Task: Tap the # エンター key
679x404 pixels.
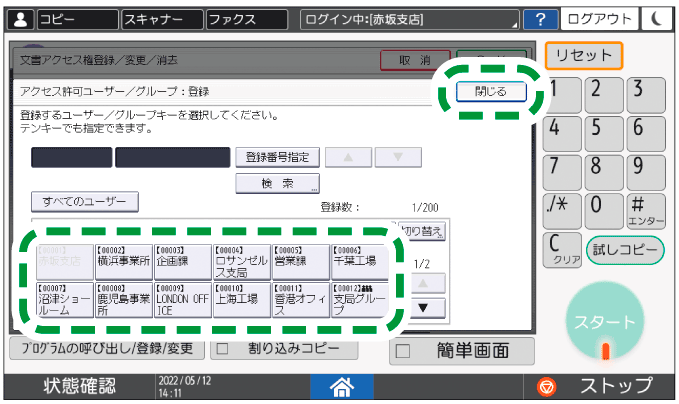Action: coord(646,211)
